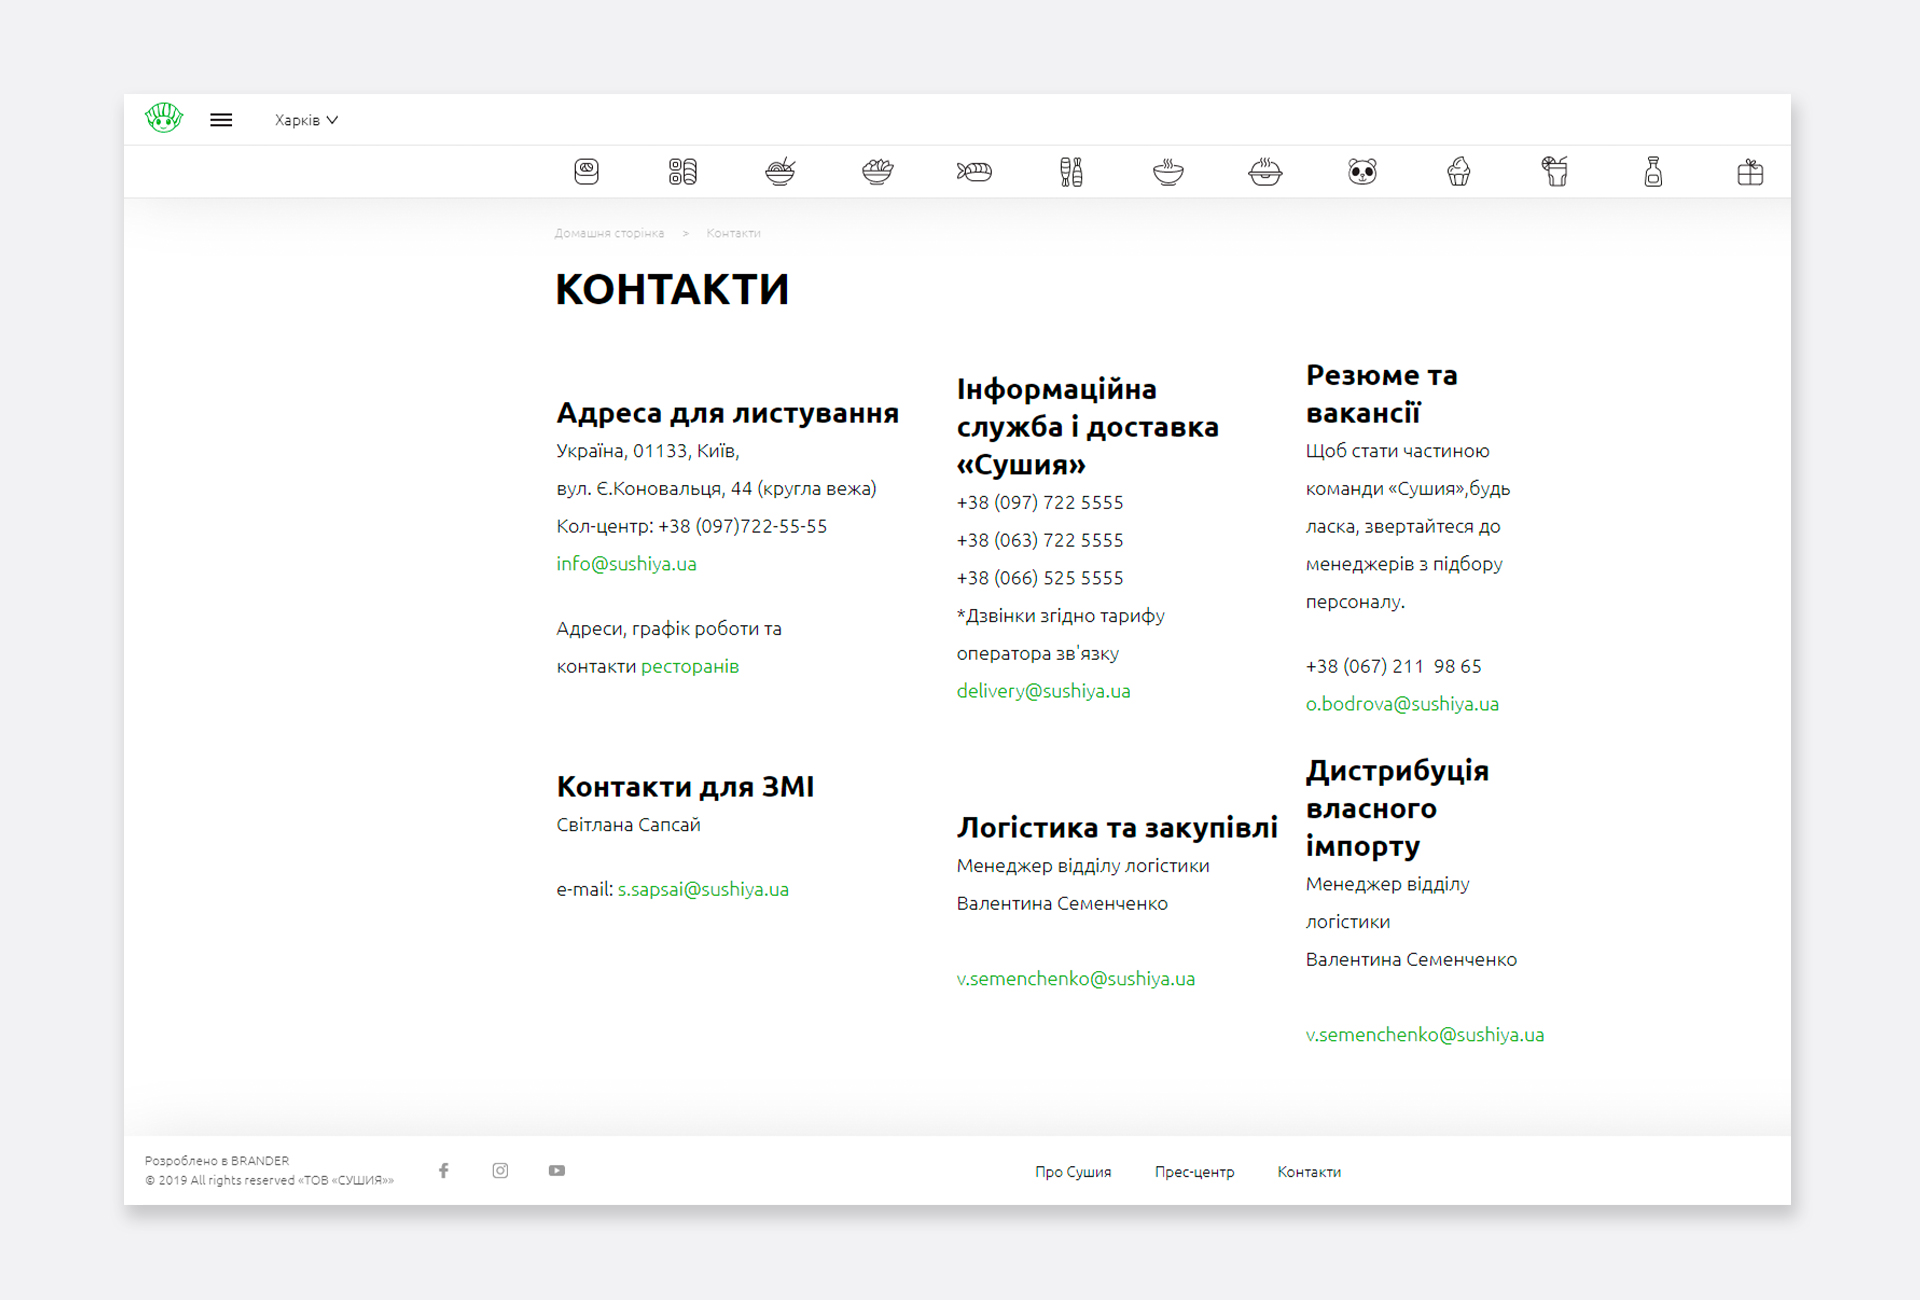Open the YouTube footer icon

[557, 1171]
